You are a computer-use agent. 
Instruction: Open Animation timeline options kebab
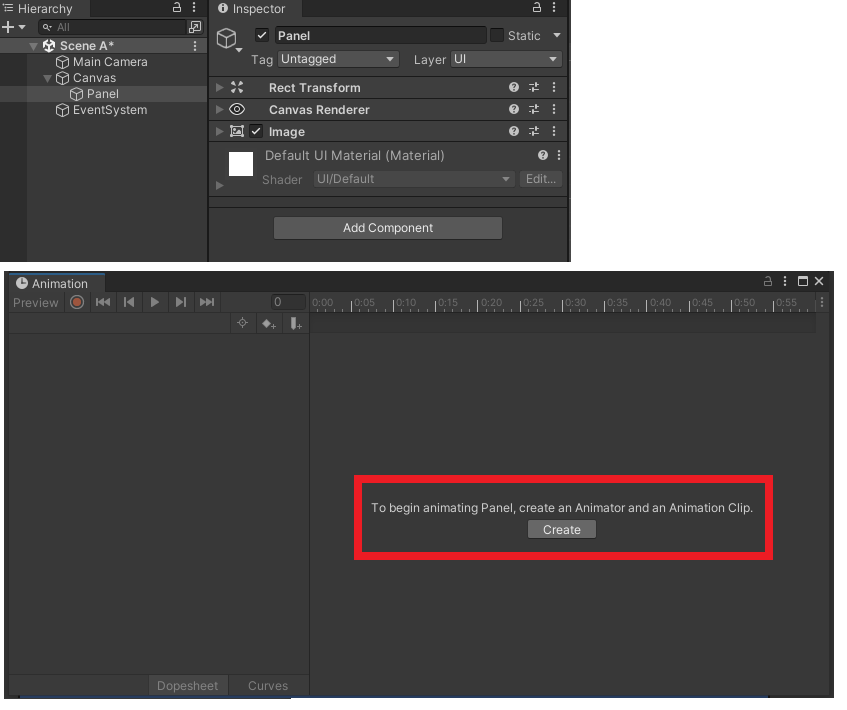tap(822, 303)
